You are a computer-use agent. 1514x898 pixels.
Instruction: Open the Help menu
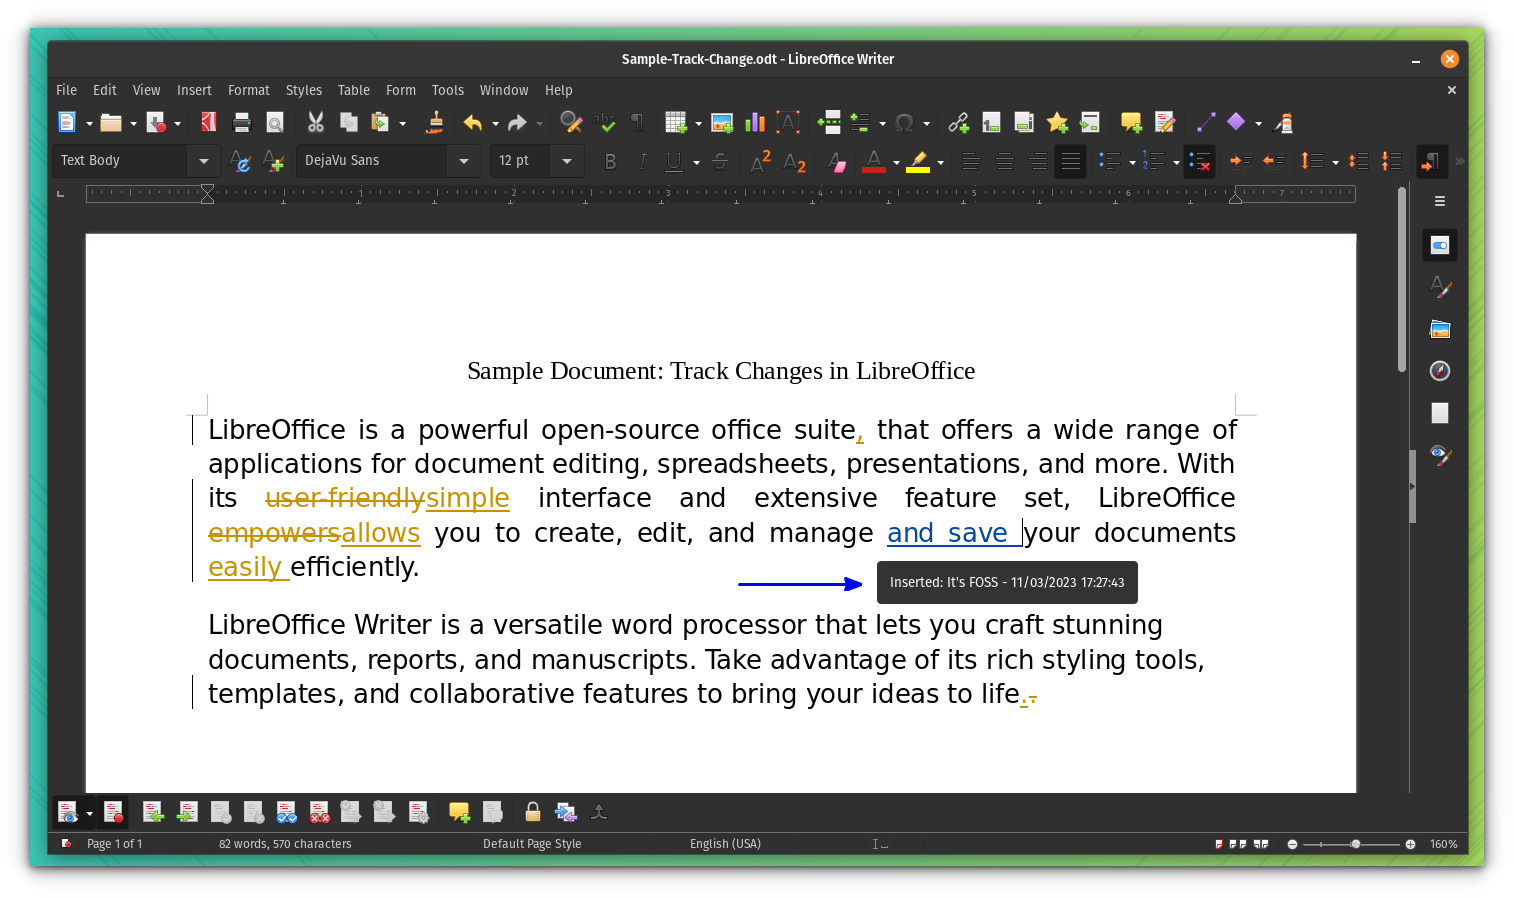pyautogui.click(x=559, y=90)
